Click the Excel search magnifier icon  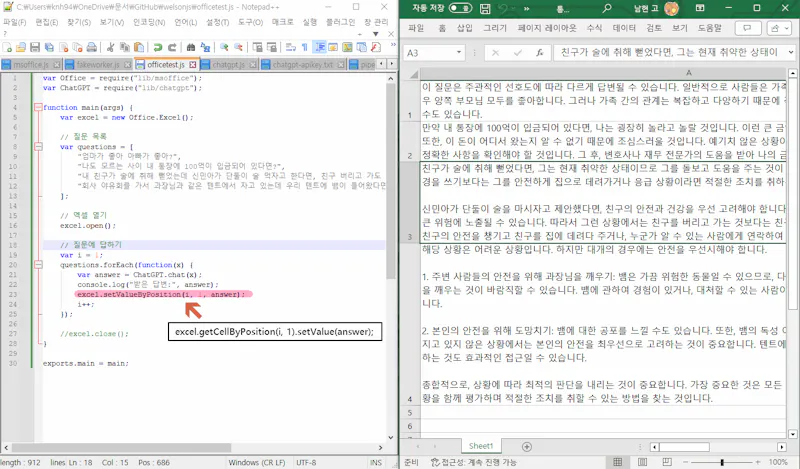[607, 8]
